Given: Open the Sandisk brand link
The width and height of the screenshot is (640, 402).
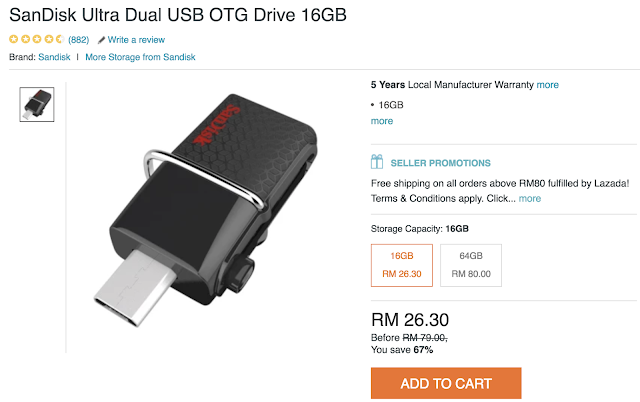Looking at the screenshot, I should pyautogui.click(x=54, y=57).
